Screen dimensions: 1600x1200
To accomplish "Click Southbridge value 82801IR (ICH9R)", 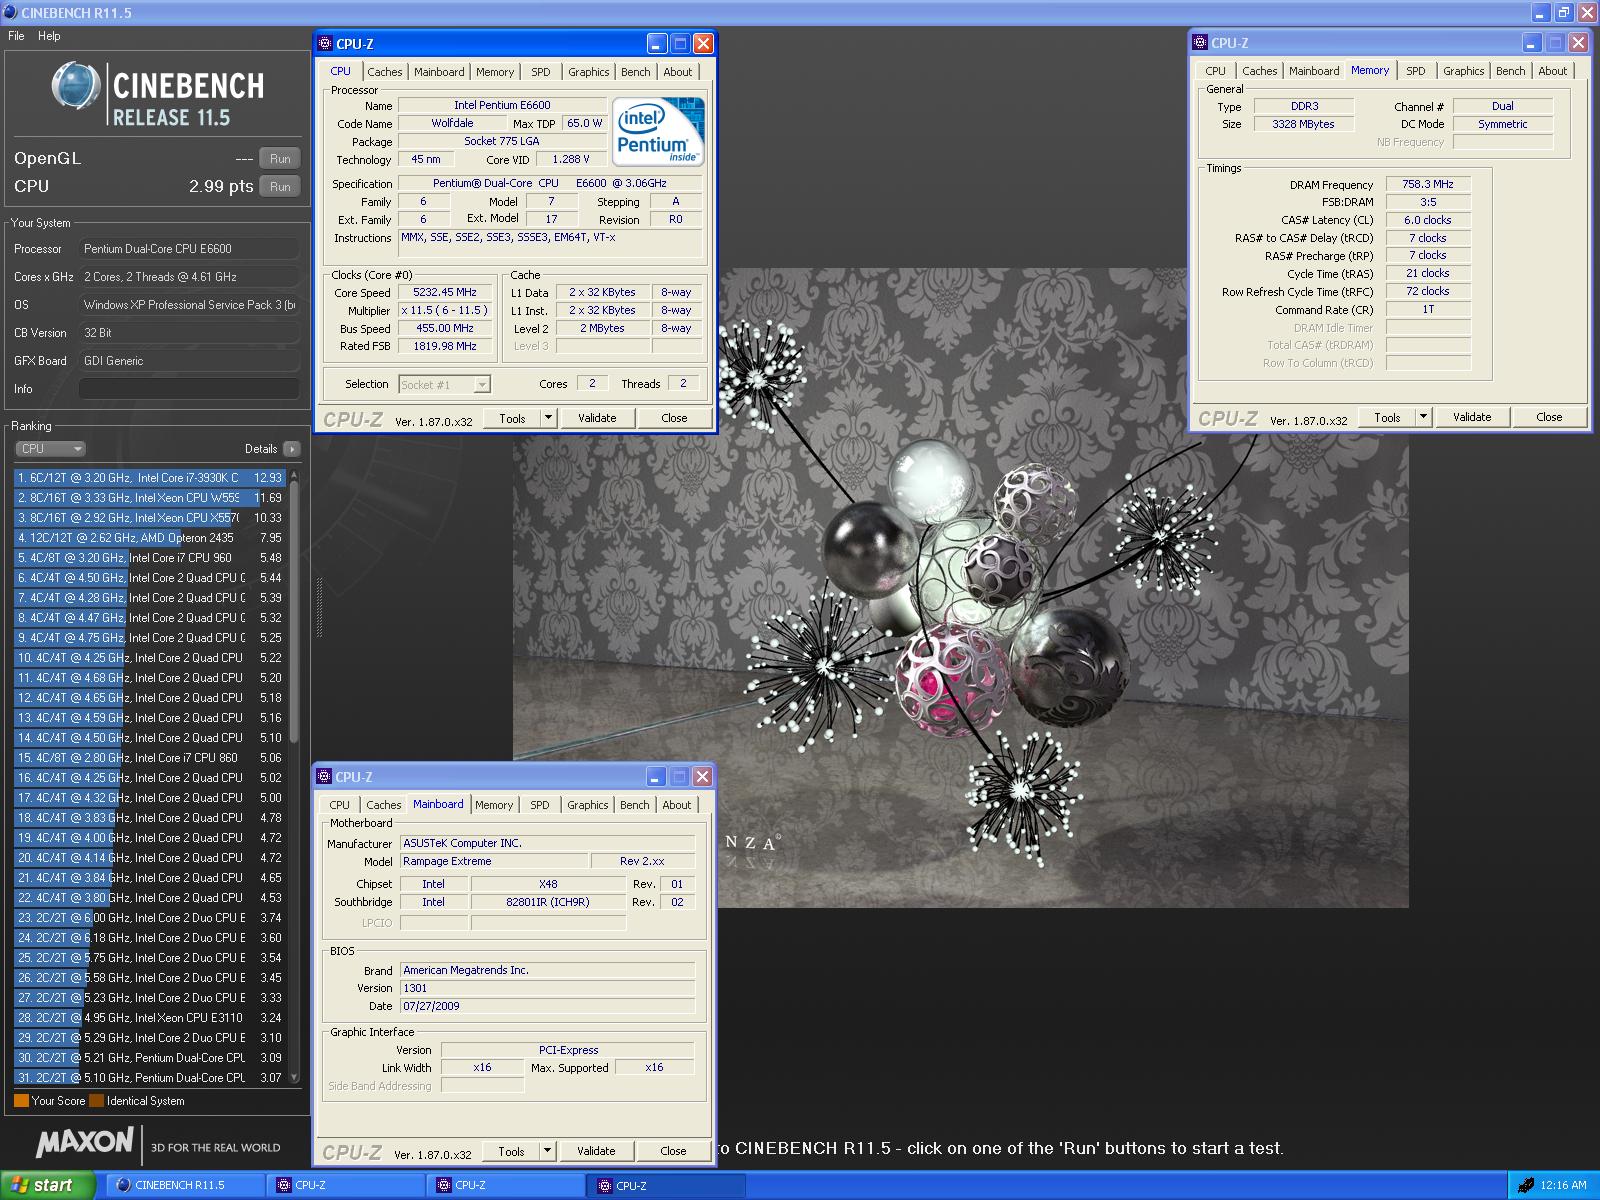I will (x=548, y=902).
